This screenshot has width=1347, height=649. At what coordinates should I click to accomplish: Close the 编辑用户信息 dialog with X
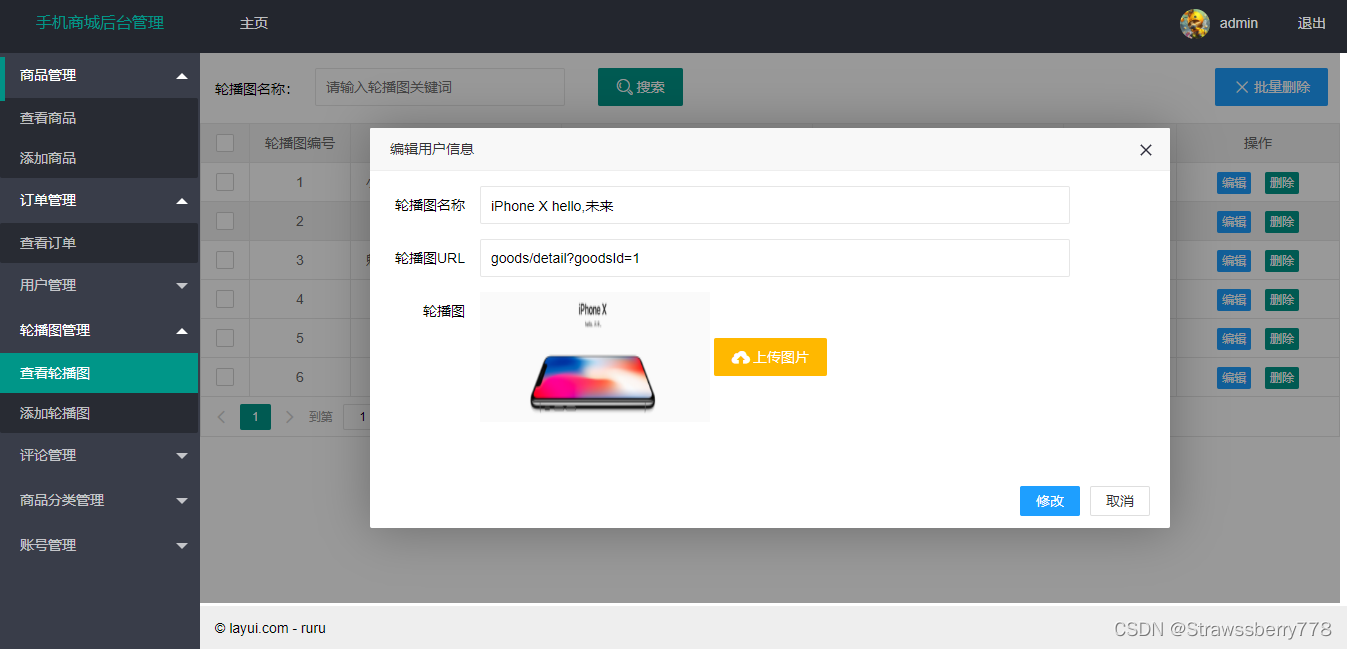[1146, 150]
